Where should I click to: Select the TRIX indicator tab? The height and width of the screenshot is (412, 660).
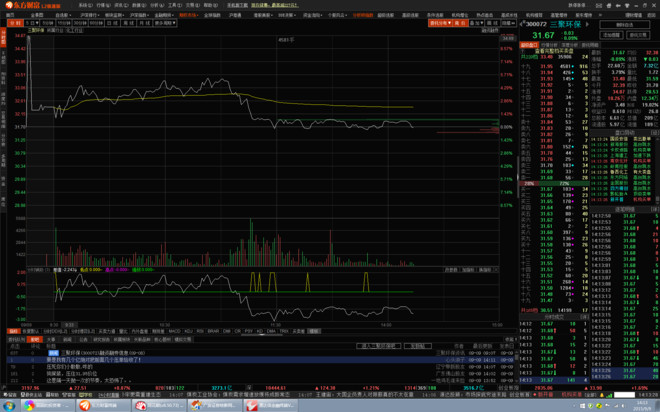[284, 331]
